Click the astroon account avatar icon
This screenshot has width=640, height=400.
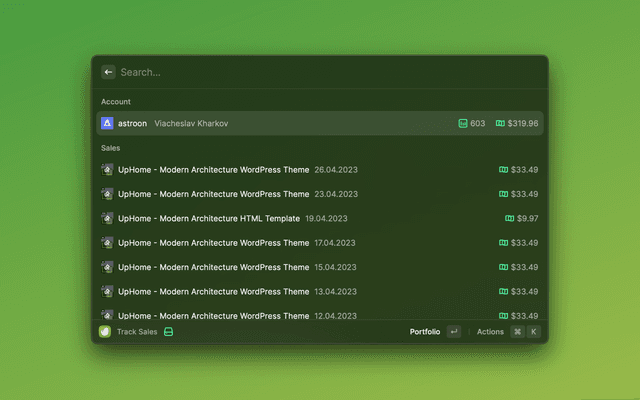pos(108,123)
